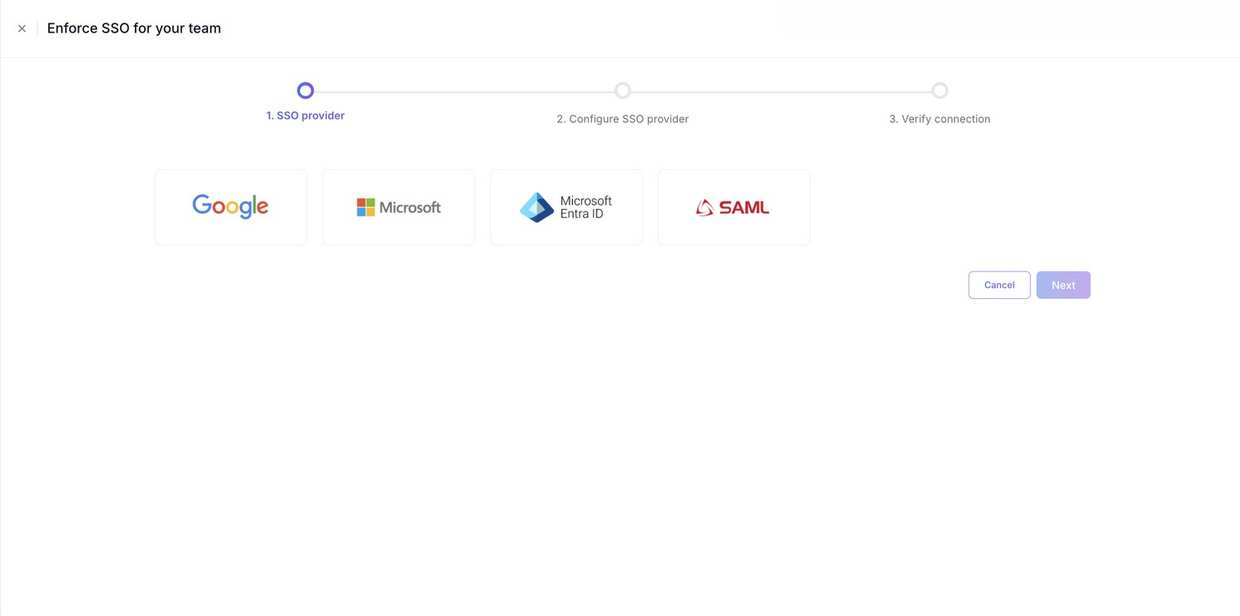Pick the Microsoft Entra ID provider

coord(567,207)
